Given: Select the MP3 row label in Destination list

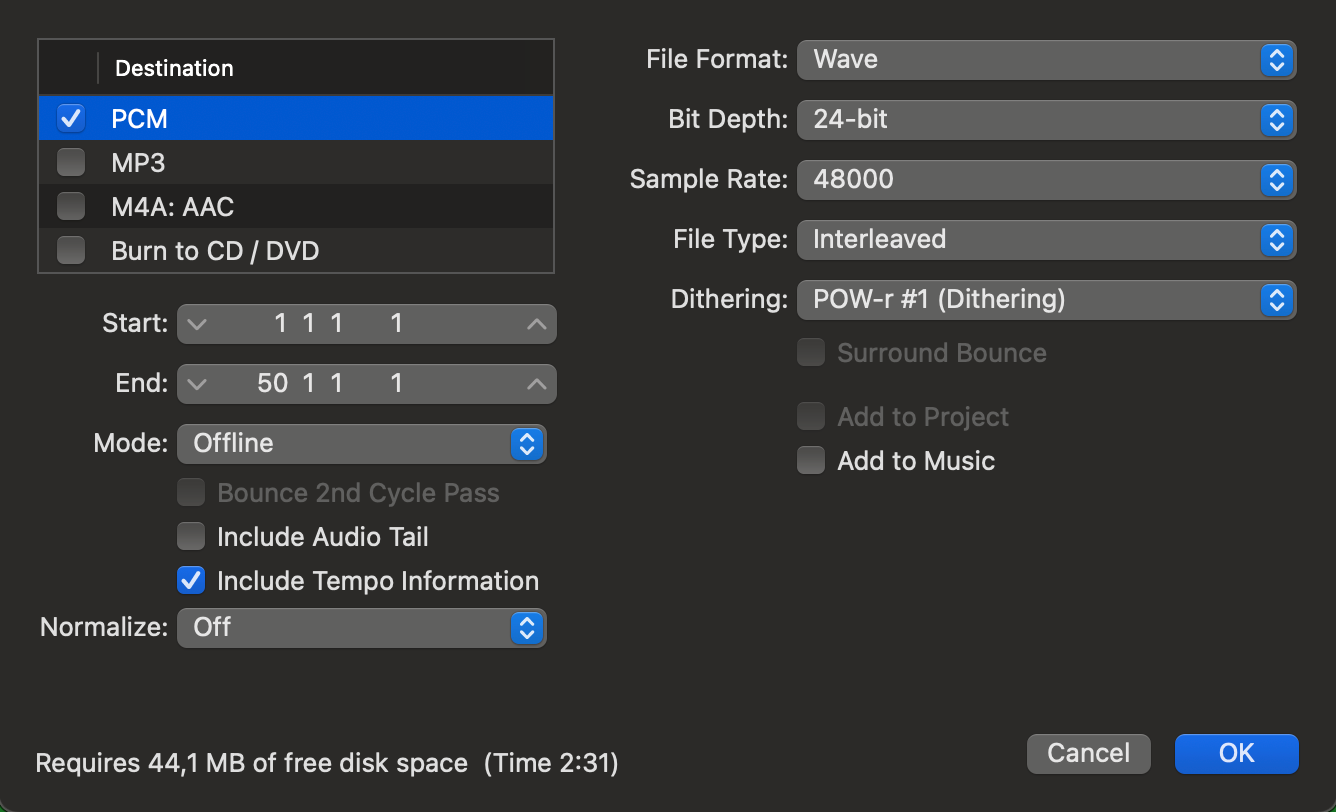Looking at the screenshot, I should tap(138, 162).
